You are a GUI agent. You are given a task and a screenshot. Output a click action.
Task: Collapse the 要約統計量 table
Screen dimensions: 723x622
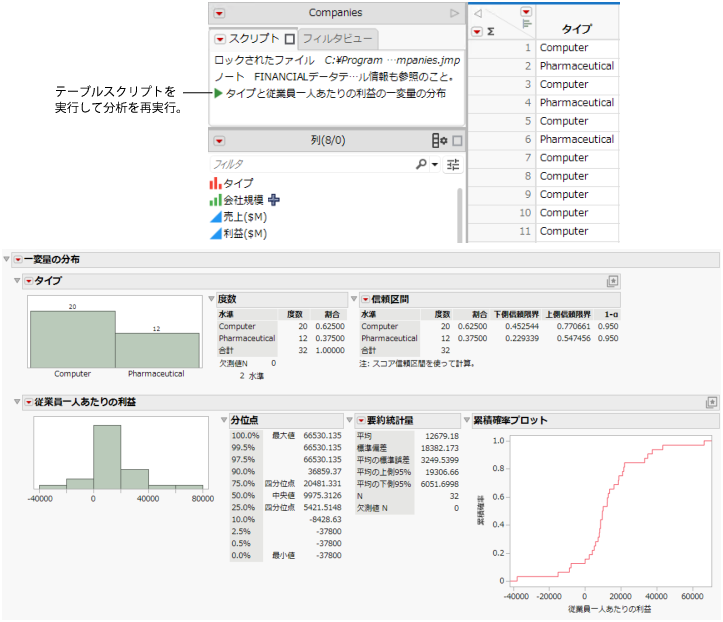coord(350,420)
